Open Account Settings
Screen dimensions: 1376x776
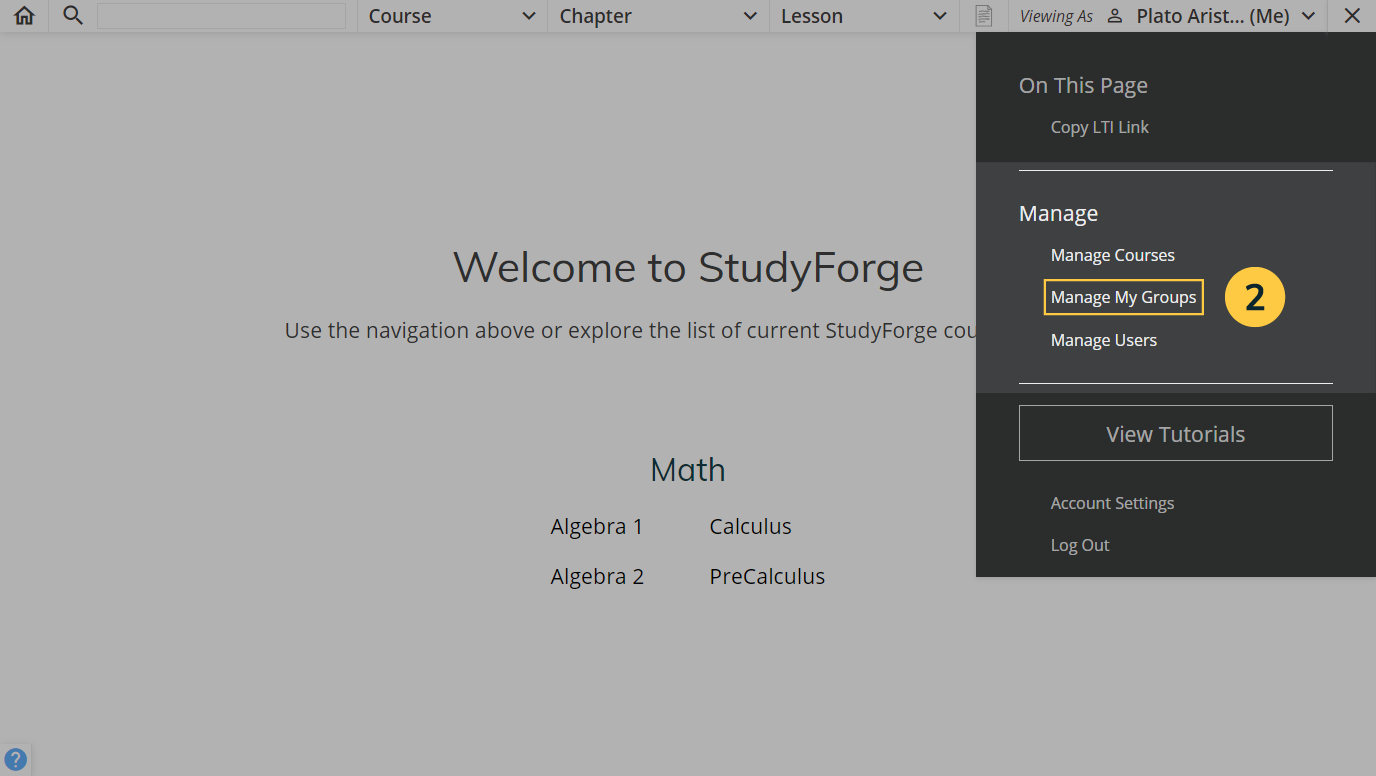[1112, 503]
